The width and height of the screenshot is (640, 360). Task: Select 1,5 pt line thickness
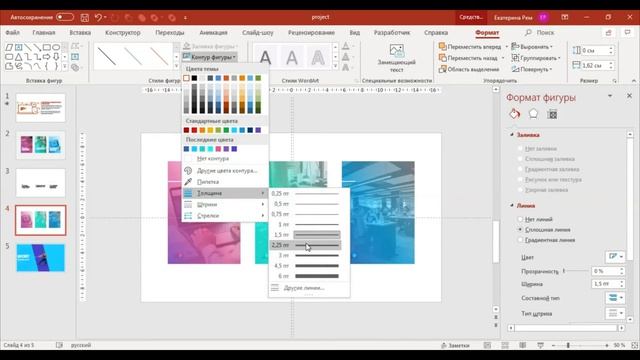tap(305, 235)
